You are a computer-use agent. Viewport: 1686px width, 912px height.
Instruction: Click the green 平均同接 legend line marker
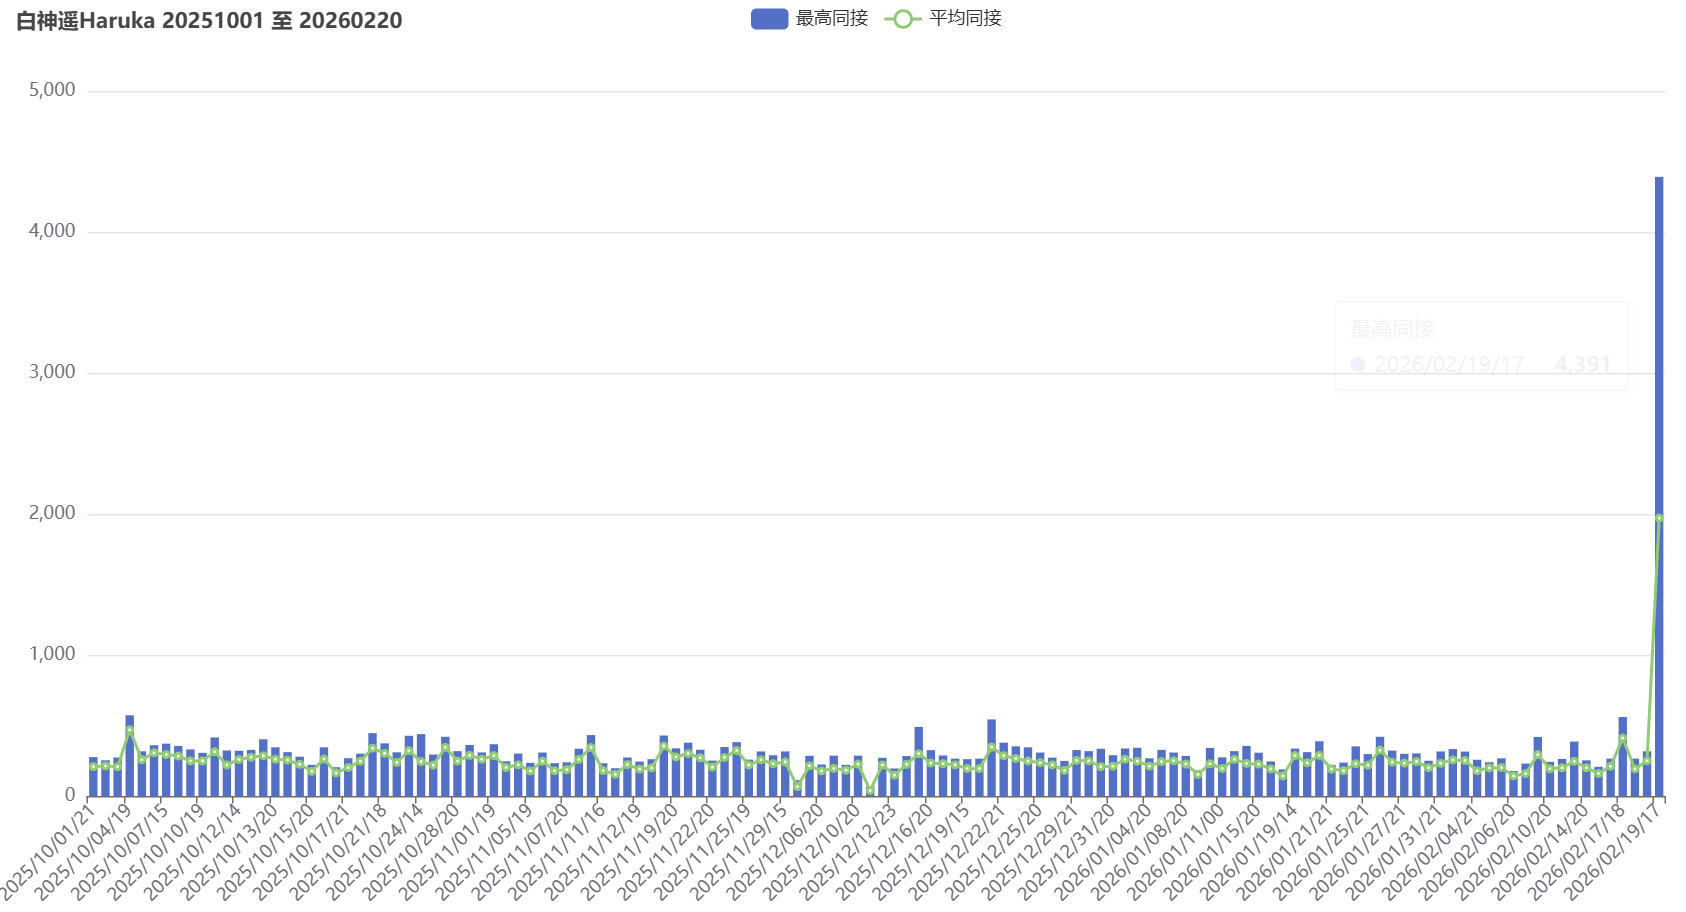[x=902, y=19]
